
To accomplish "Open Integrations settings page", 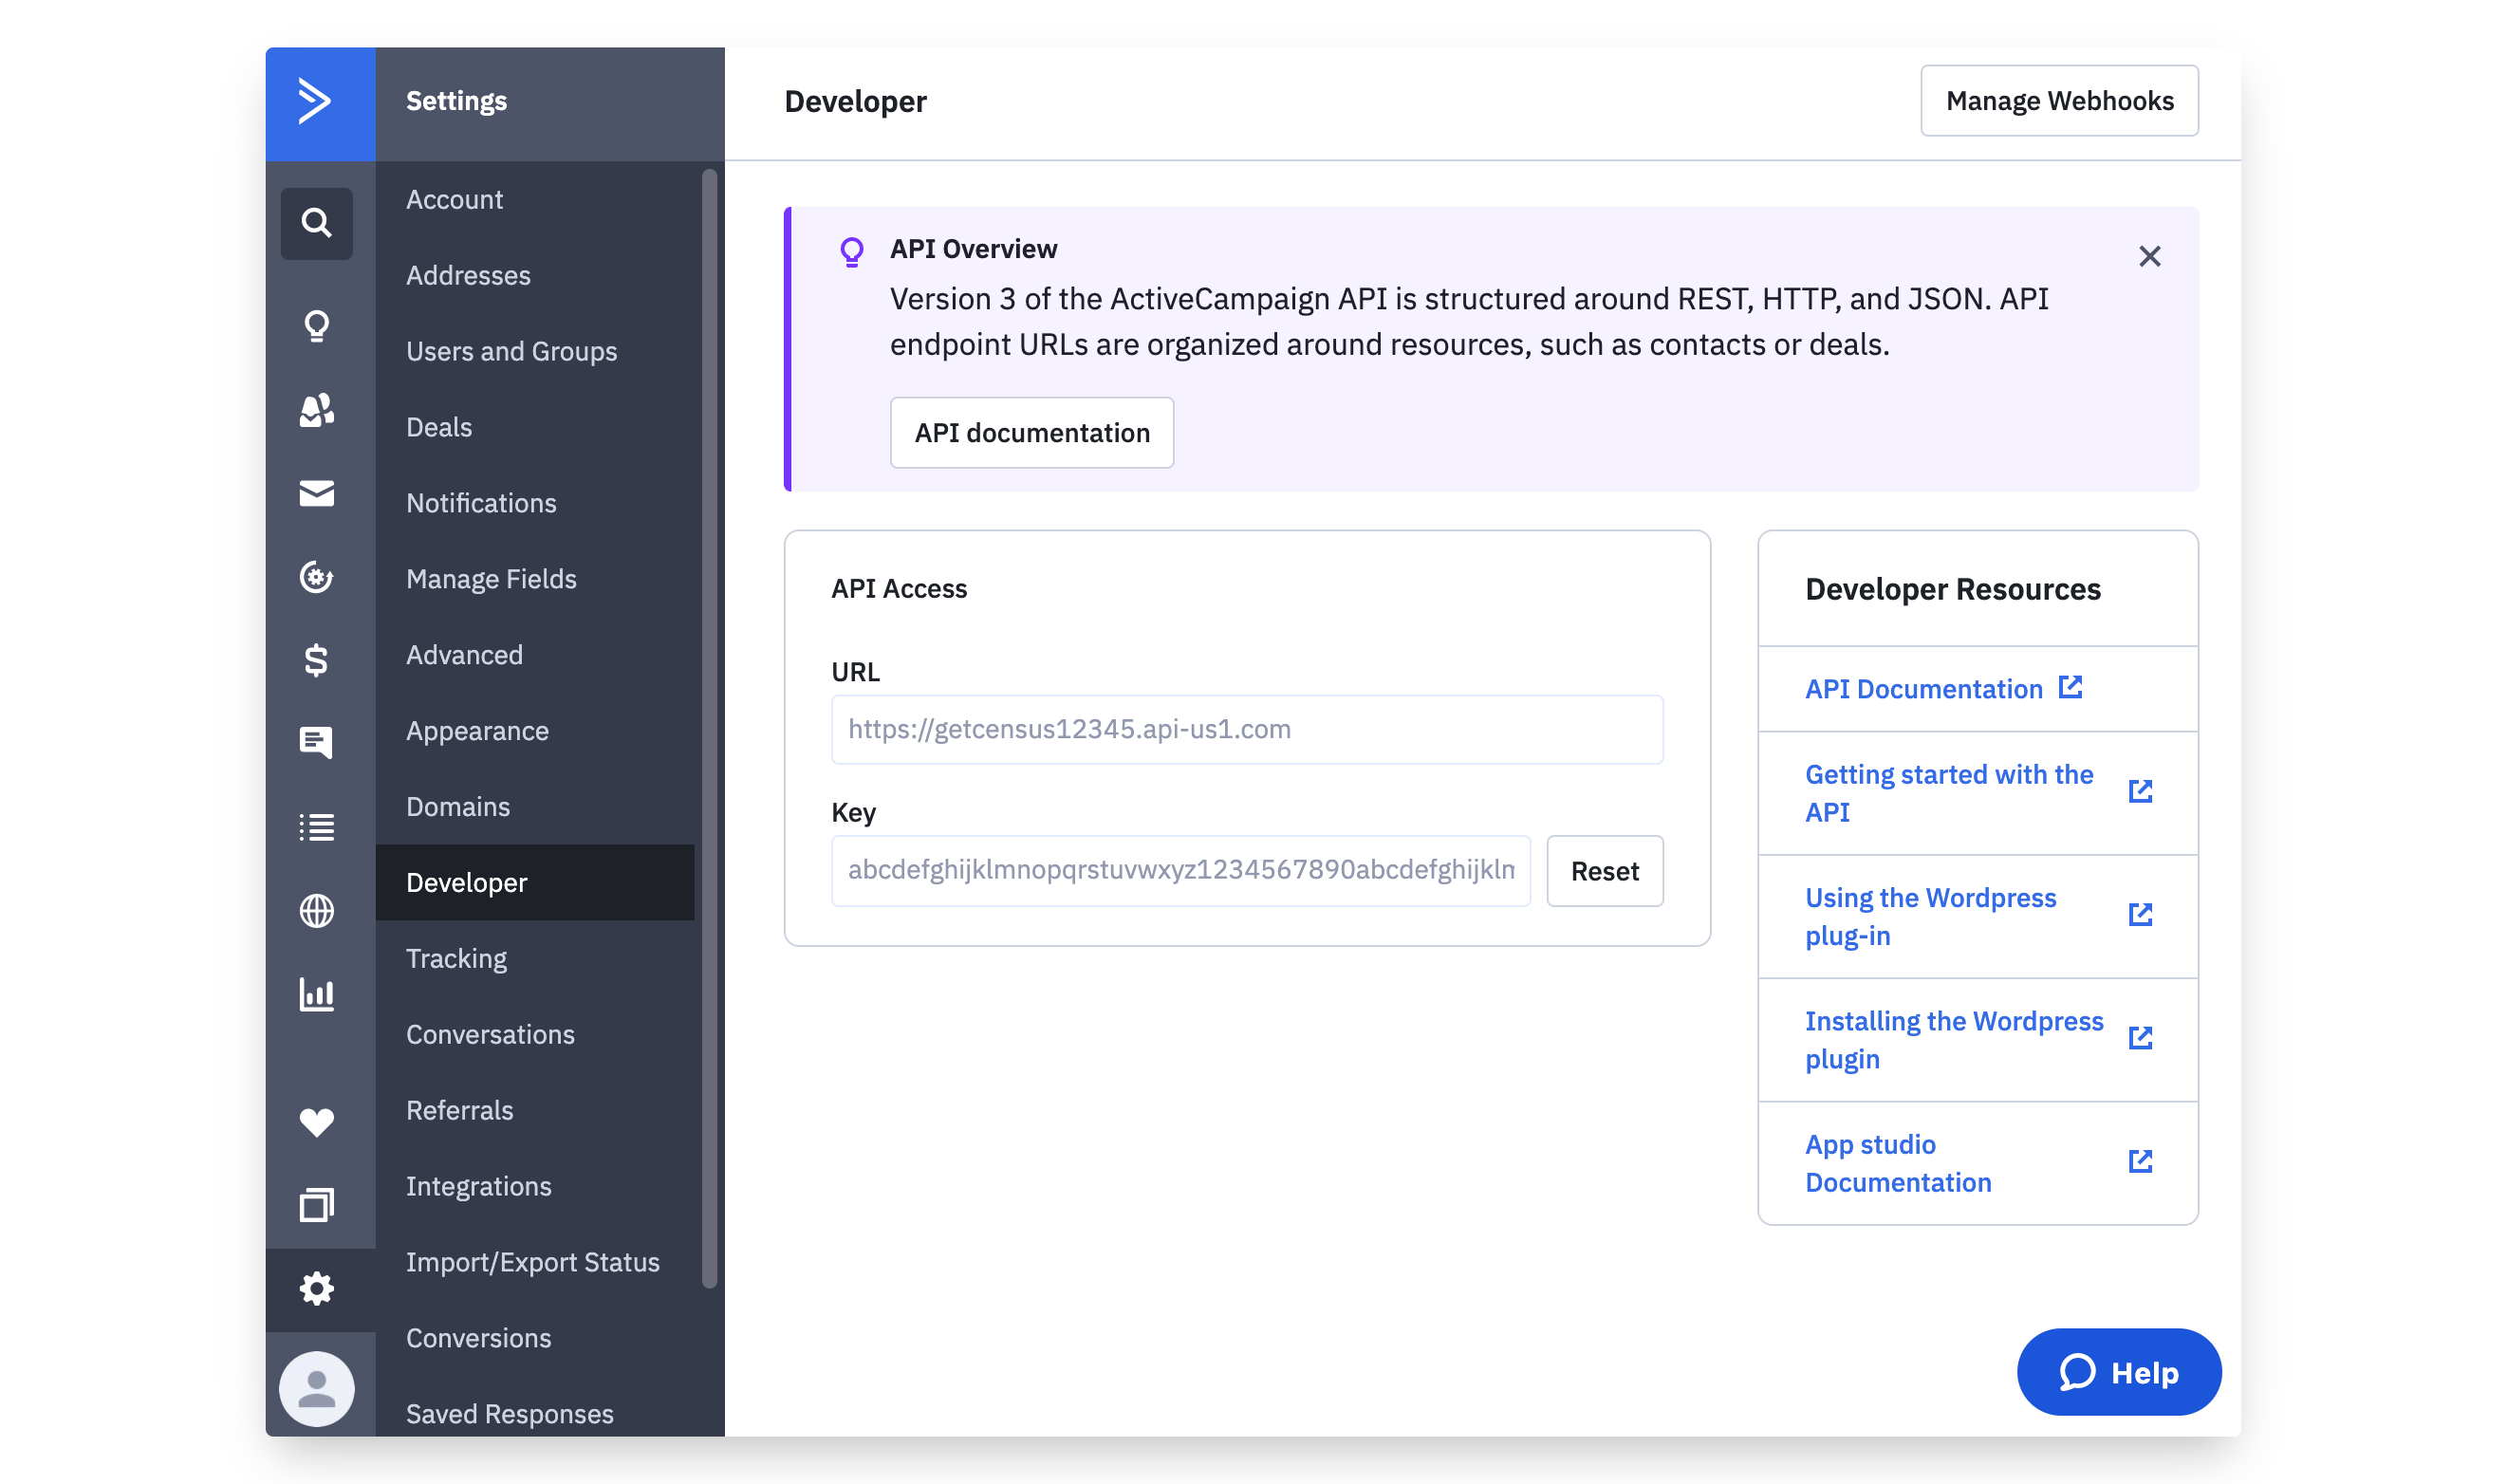I will coord(478,1186).
